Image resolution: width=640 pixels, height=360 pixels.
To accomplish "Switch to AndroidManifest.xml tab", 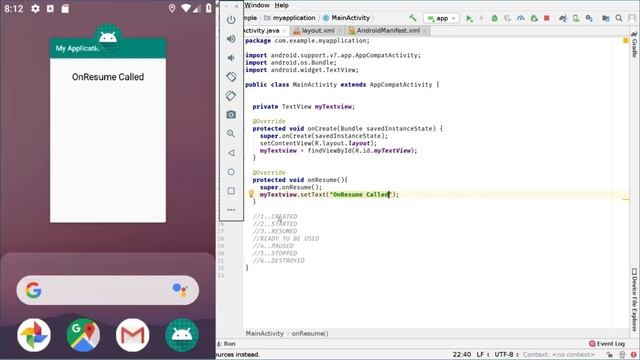I will click(x=388, y=31).
